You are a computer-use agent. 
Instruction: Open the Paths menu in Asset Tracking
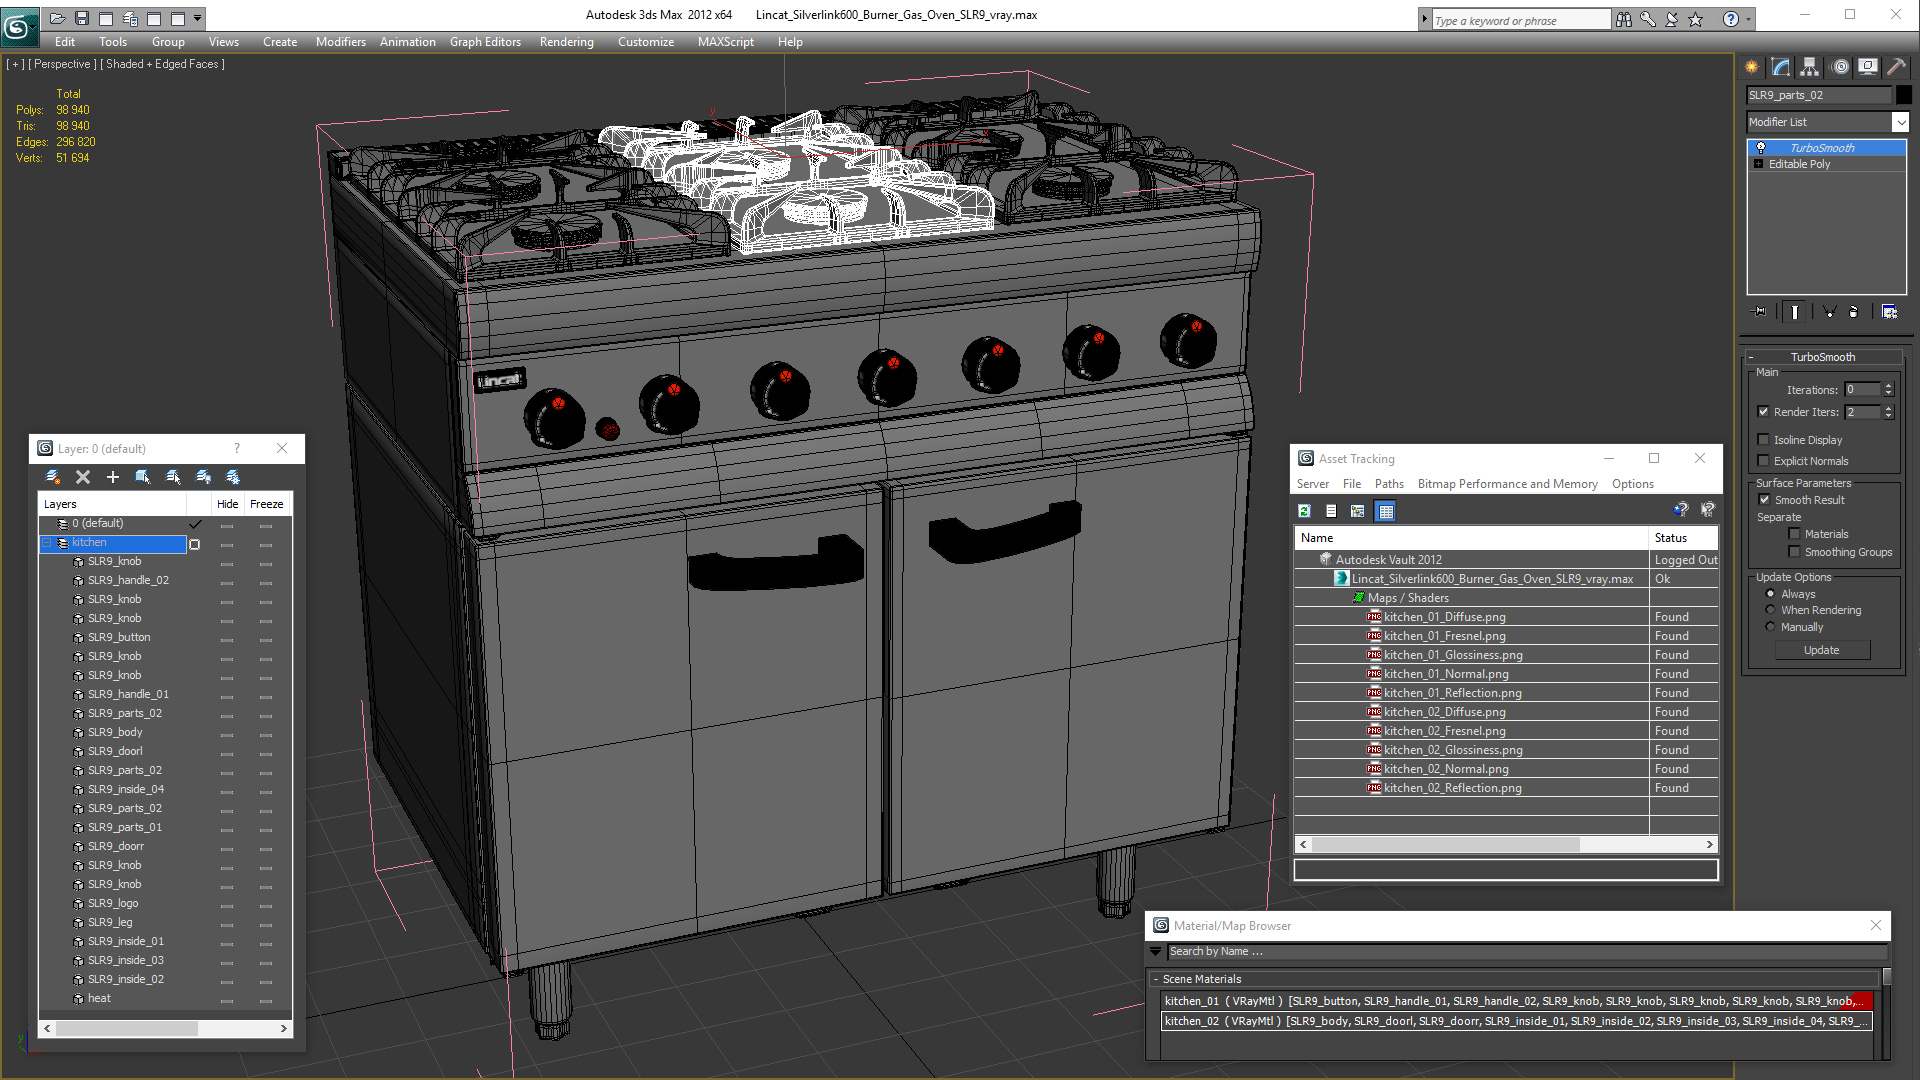point(1389,484)
